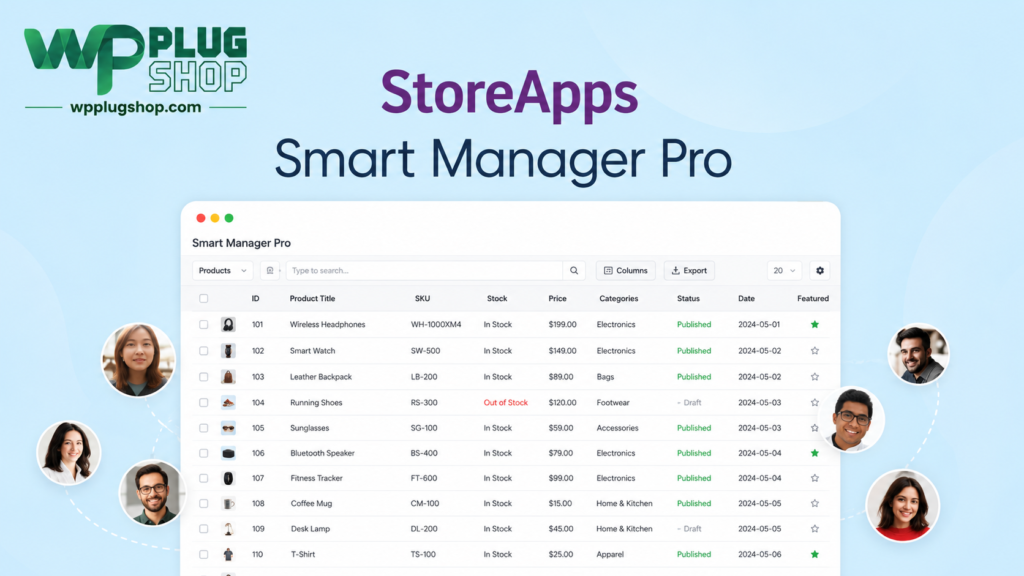Click T-Shirt product thumbnail

coord(228,554)
